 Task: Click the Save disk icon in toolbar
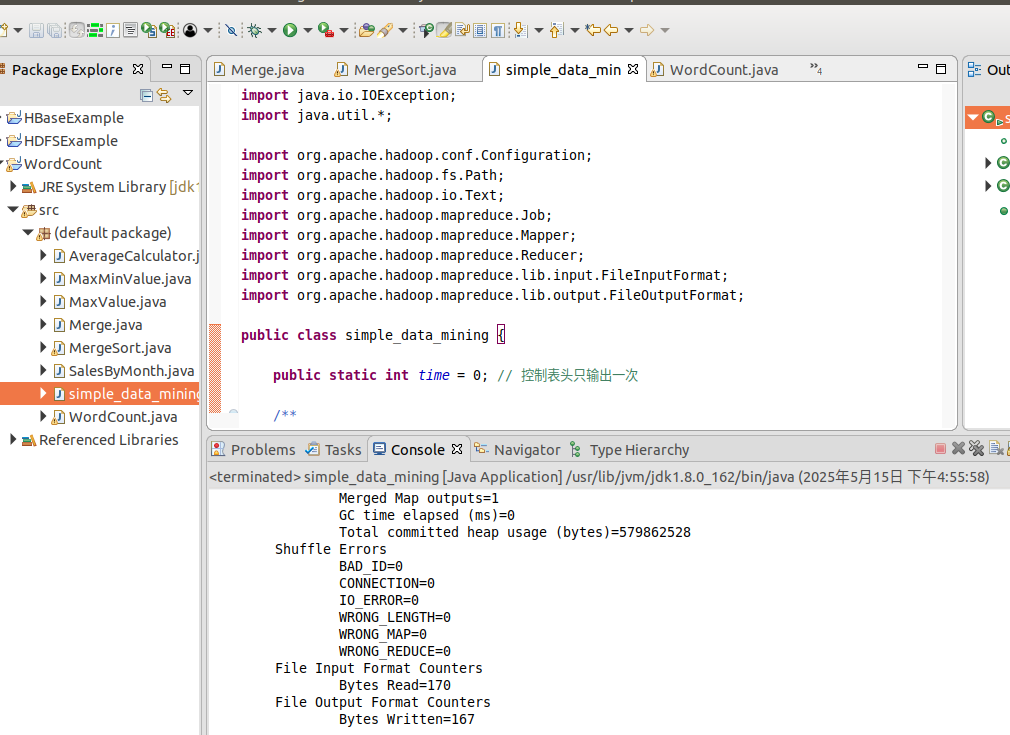36,31
